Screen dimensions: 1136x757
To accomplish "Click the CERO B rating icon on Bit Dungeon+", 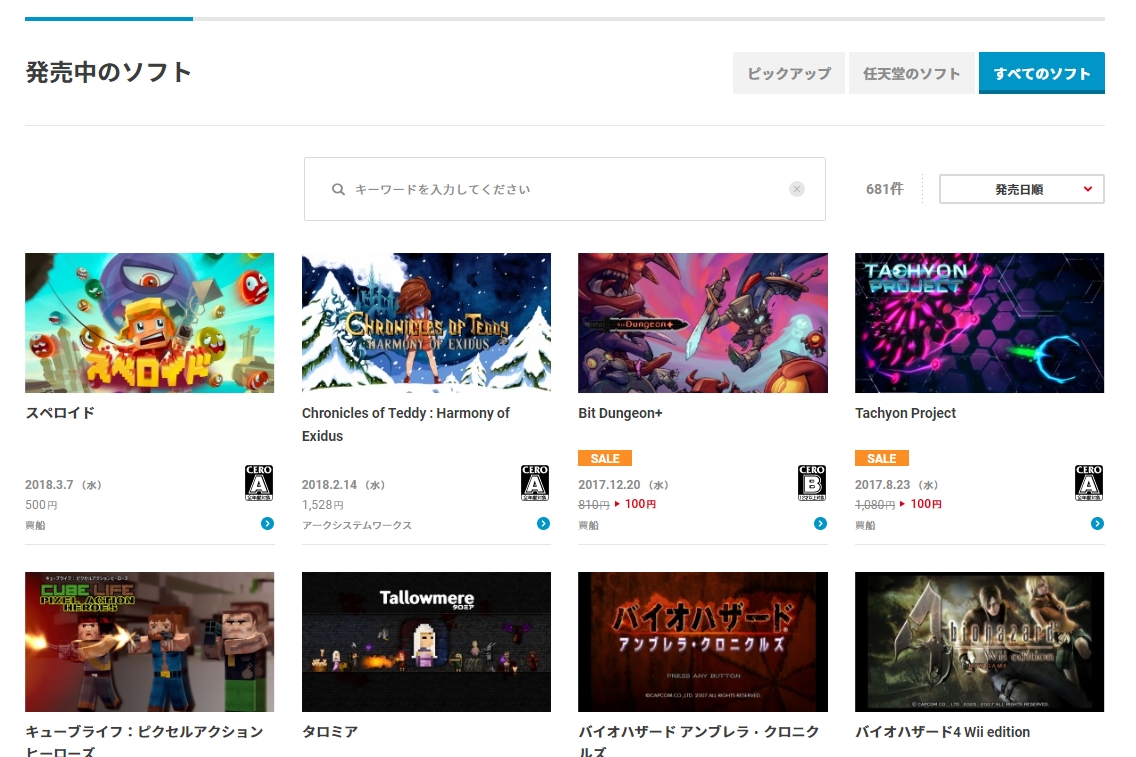I will pyautogui.click(x=811, y=483).
